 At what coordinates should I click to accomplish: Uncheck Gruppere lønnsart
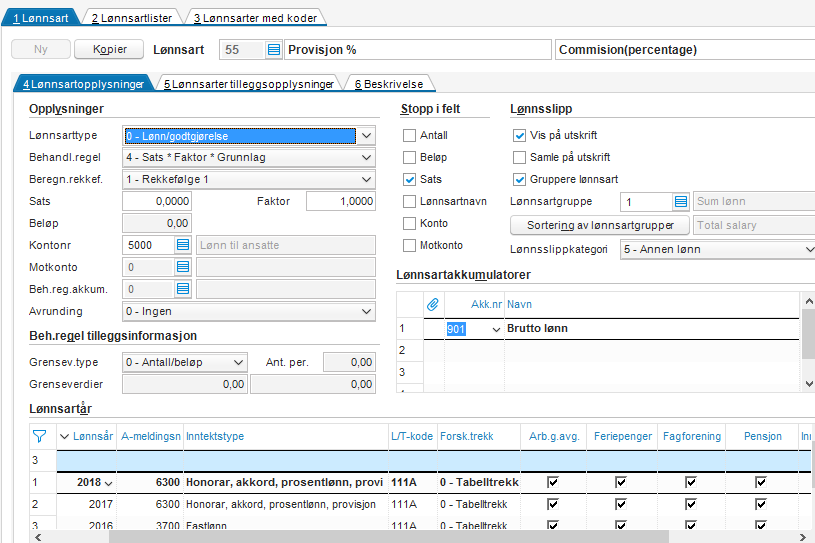point(519,180)
